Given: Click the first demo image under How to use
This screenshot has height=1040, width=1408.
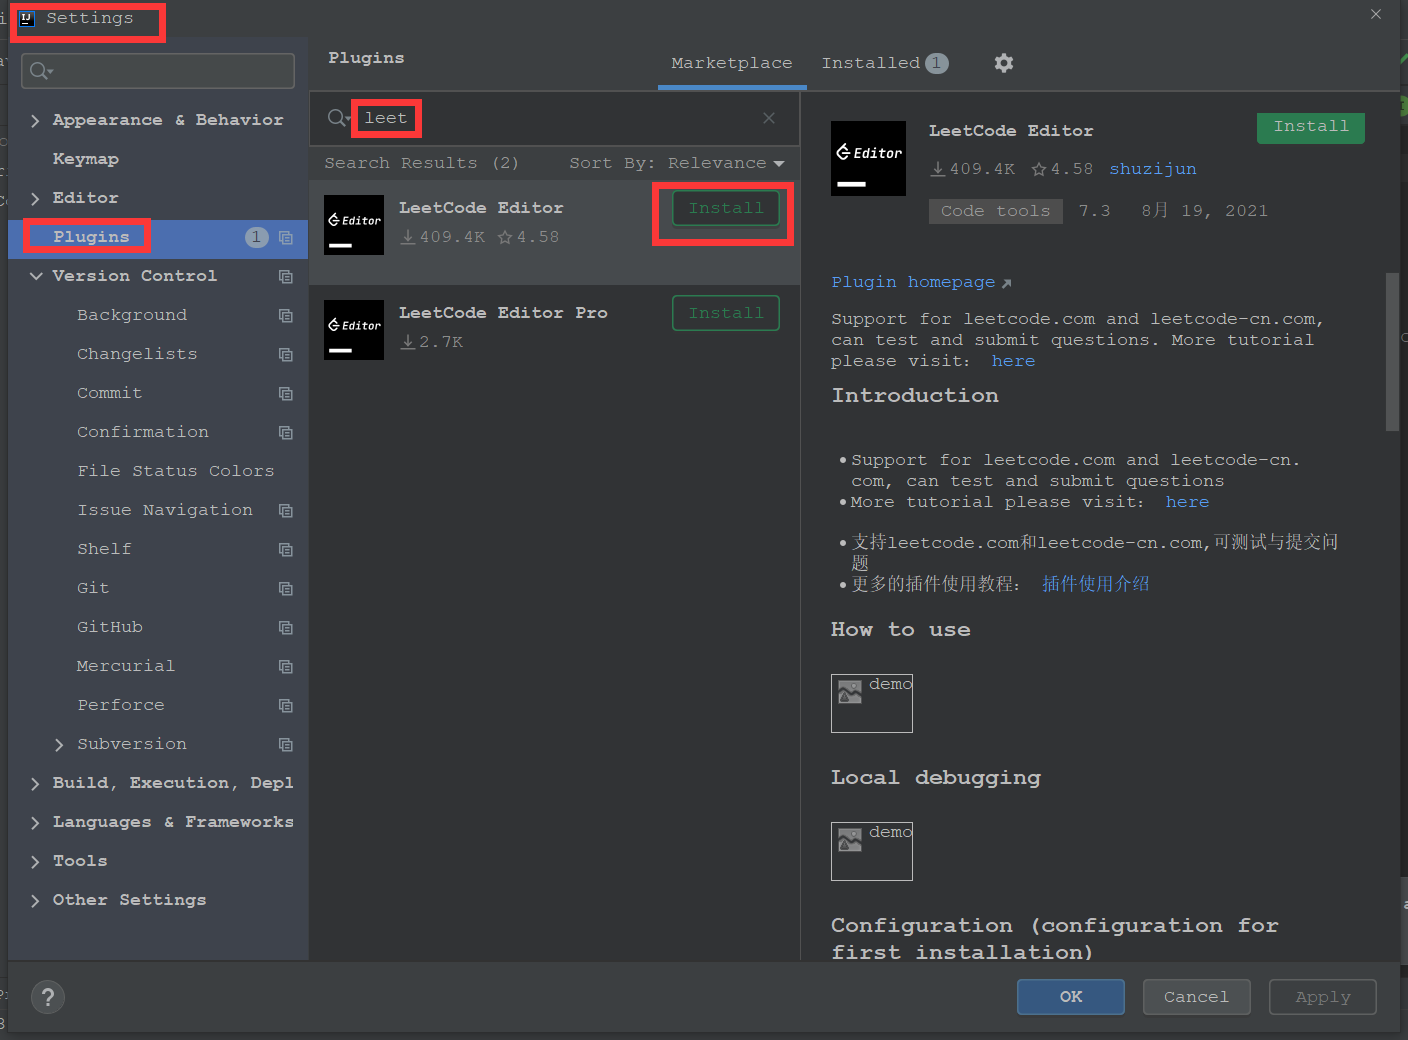Looking at the screenshot, I should (872, 703).
